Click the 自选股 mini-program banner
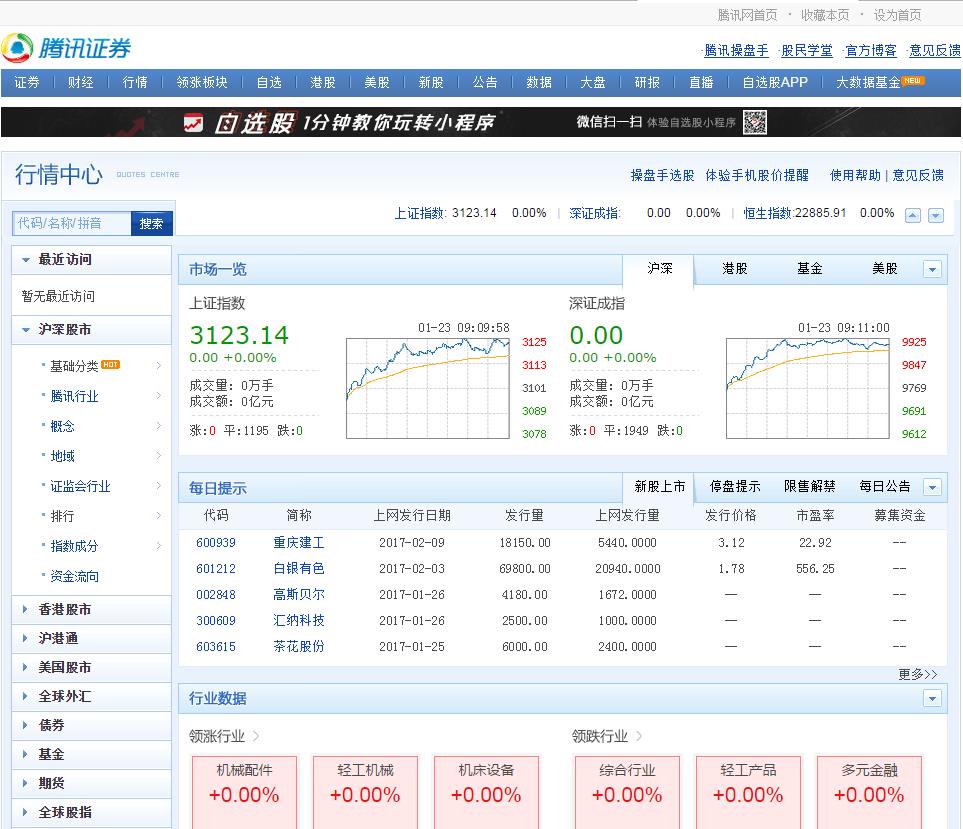Screen dimensions: 963x829 (x=481, y=122)
